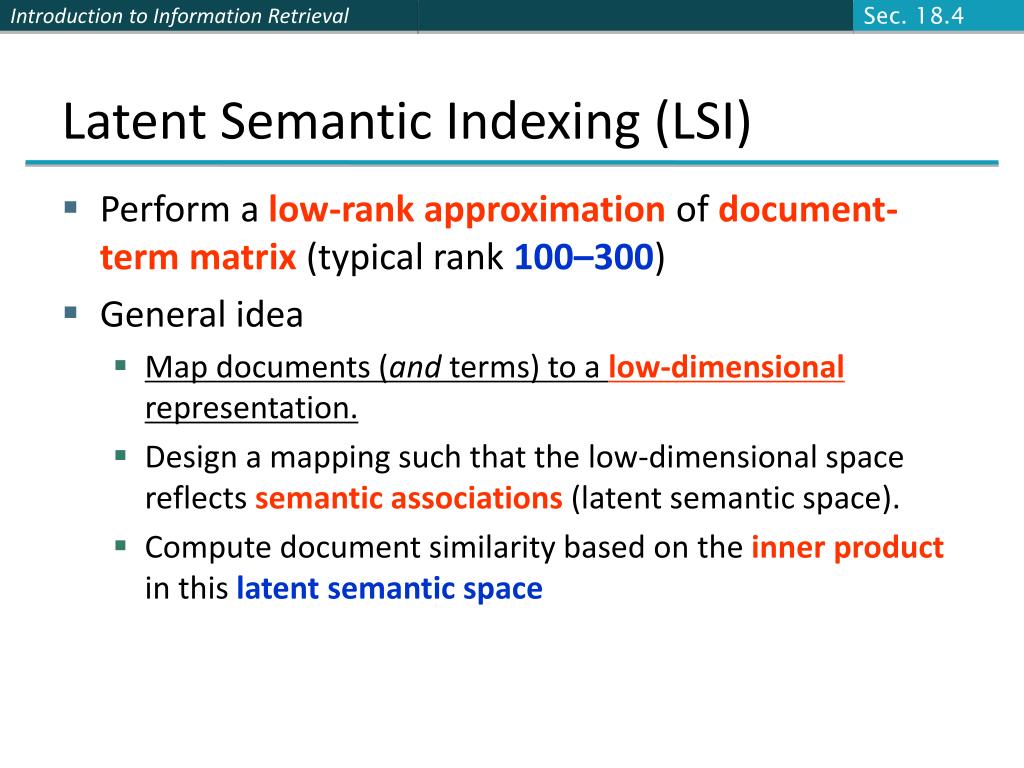Click the text '(typical rank'
The image size is (1024, 768).
[405, 257]
